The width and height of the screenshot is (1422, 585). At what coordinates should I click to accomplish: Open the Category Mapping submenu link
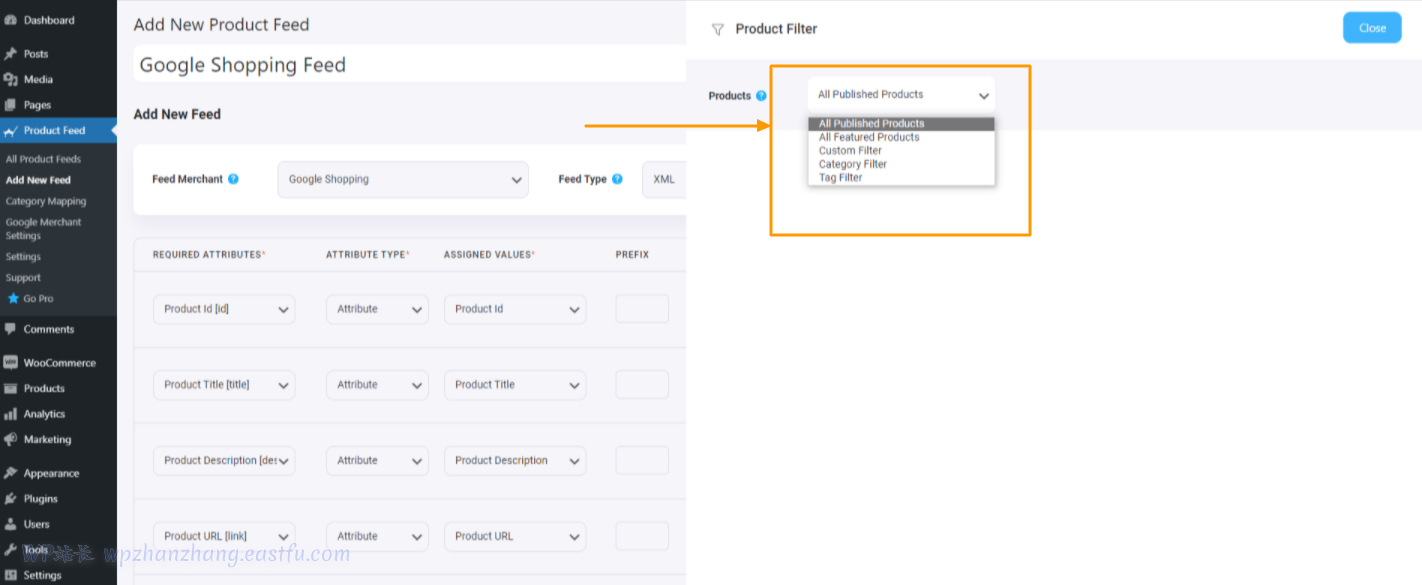point(46,201)
